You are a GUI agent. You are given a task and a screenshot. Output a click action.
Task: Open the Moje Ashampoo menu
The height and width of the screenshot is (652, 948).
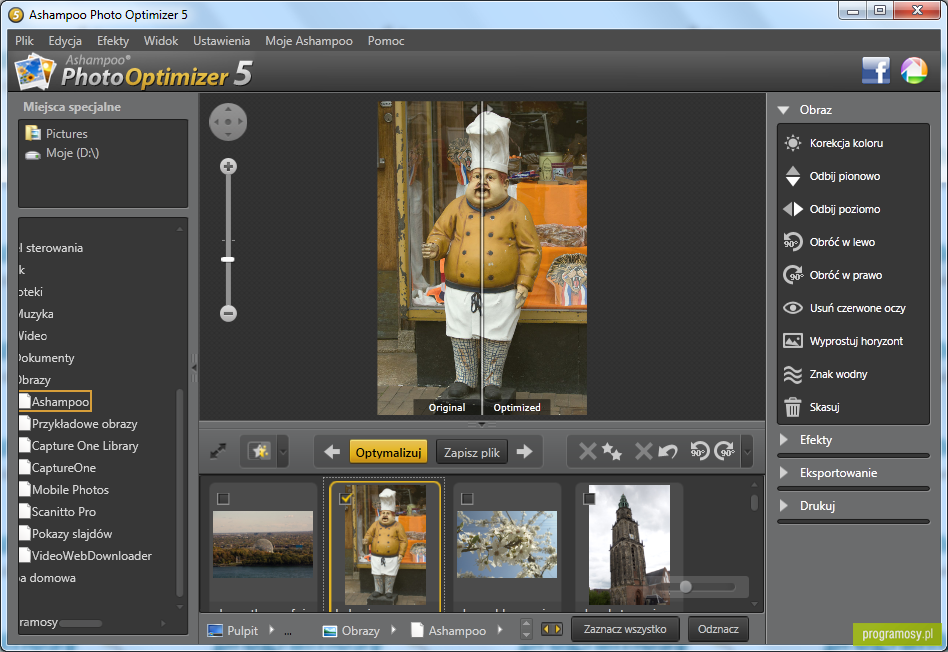tap(309, 41)
